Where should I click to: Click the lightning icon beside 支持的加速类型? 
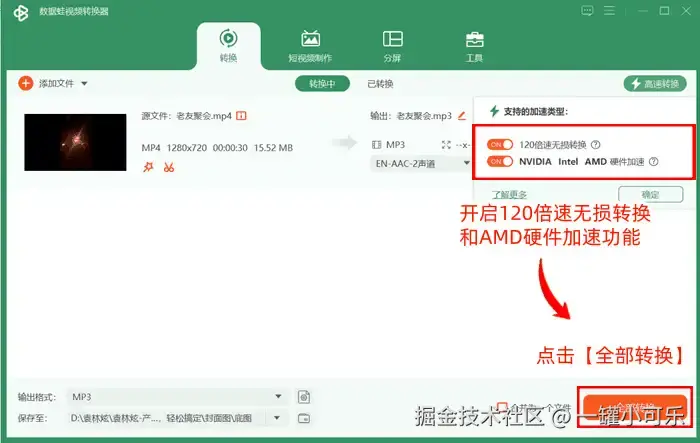(494, 111)
